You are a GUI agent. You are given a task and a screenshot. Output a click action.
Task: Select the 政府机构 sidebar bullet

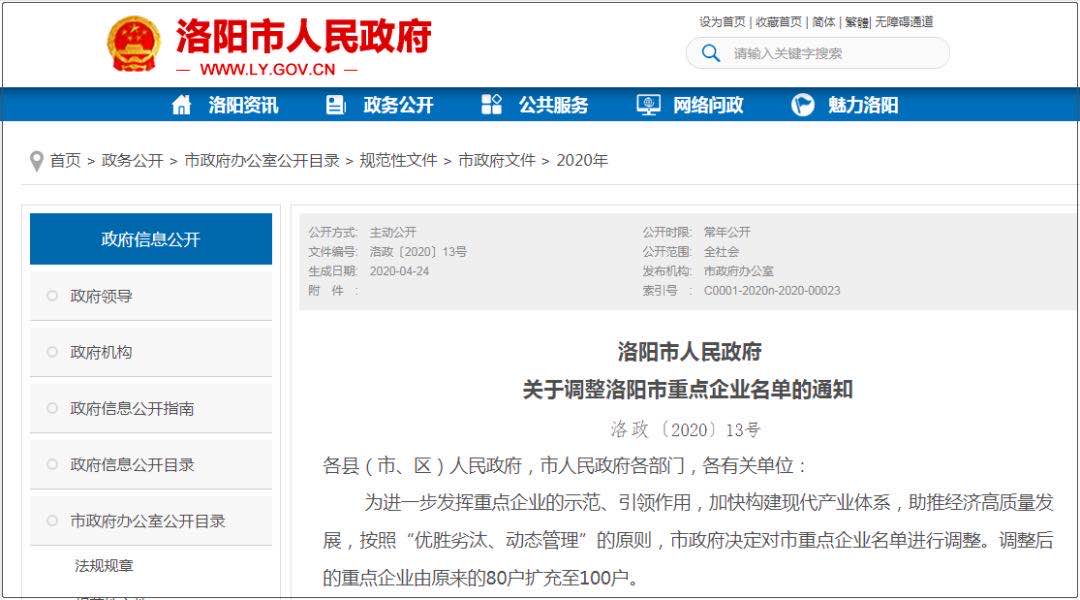point(52,352)
